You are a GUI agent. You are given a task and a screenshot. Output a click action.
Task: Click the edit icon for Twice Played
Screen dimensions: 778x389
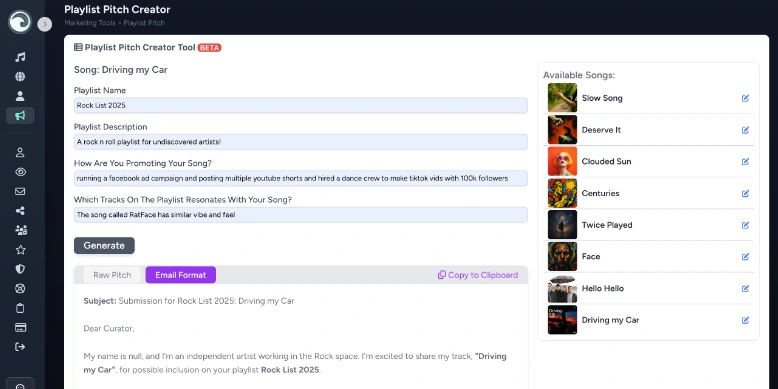pyautogui.click(x=745, y=225)
